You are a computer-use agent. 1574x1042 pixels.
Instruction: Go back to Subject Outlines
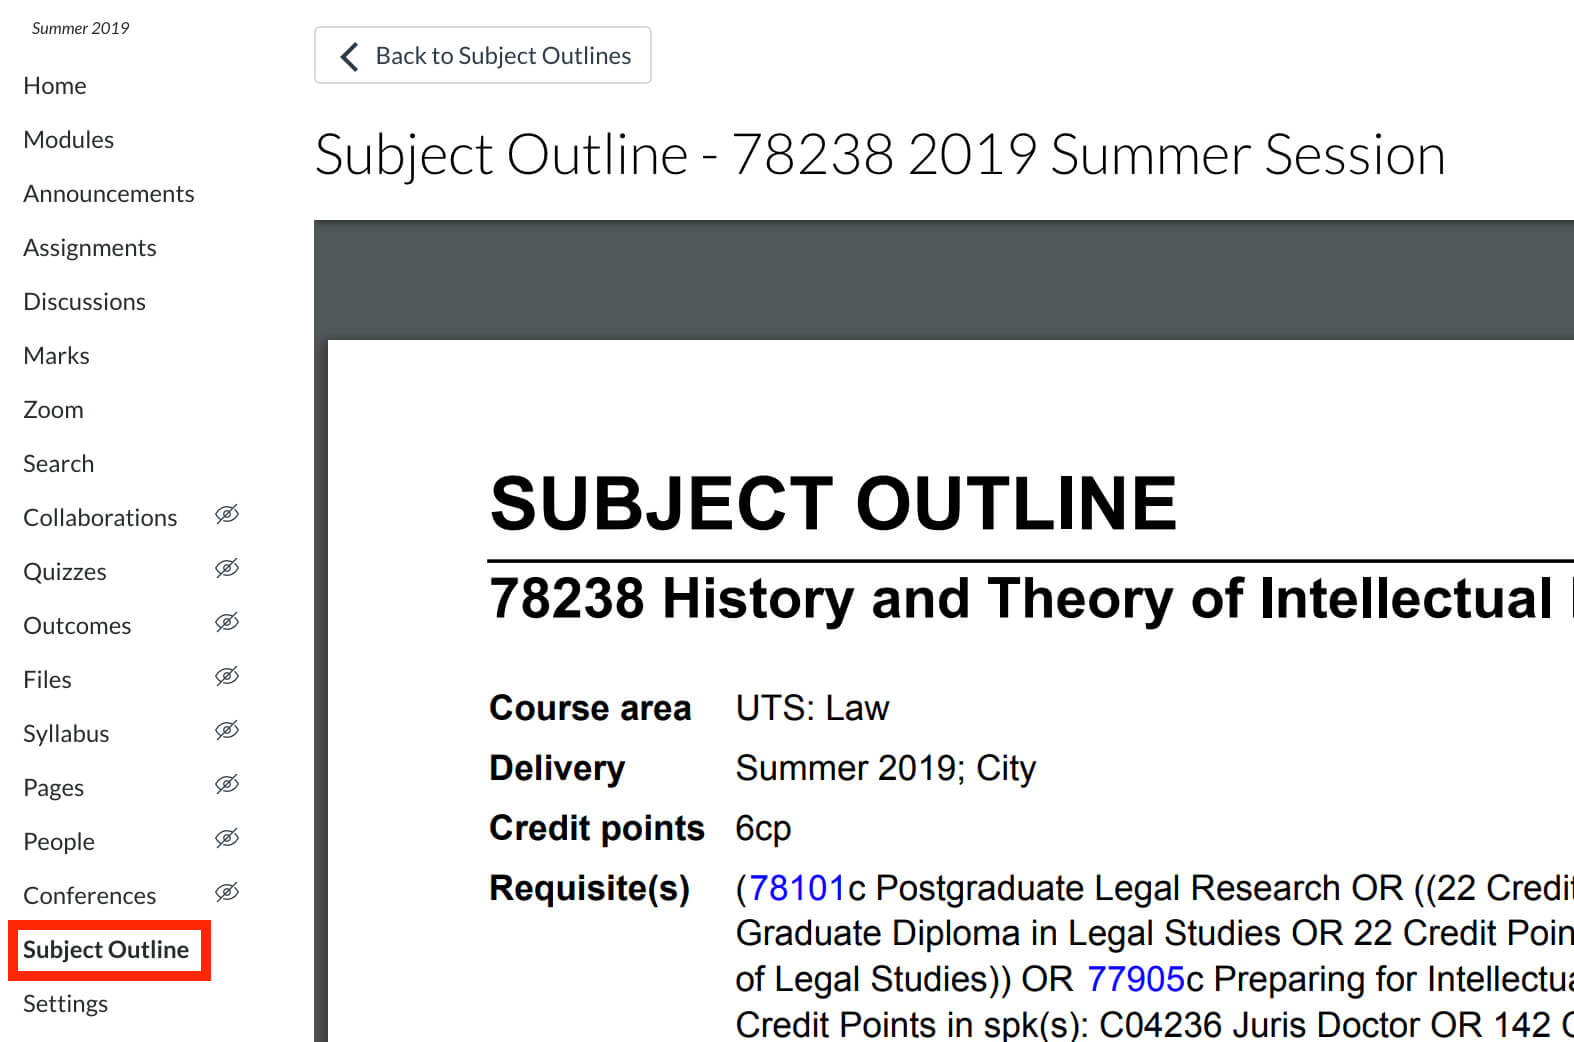[483, 56]
